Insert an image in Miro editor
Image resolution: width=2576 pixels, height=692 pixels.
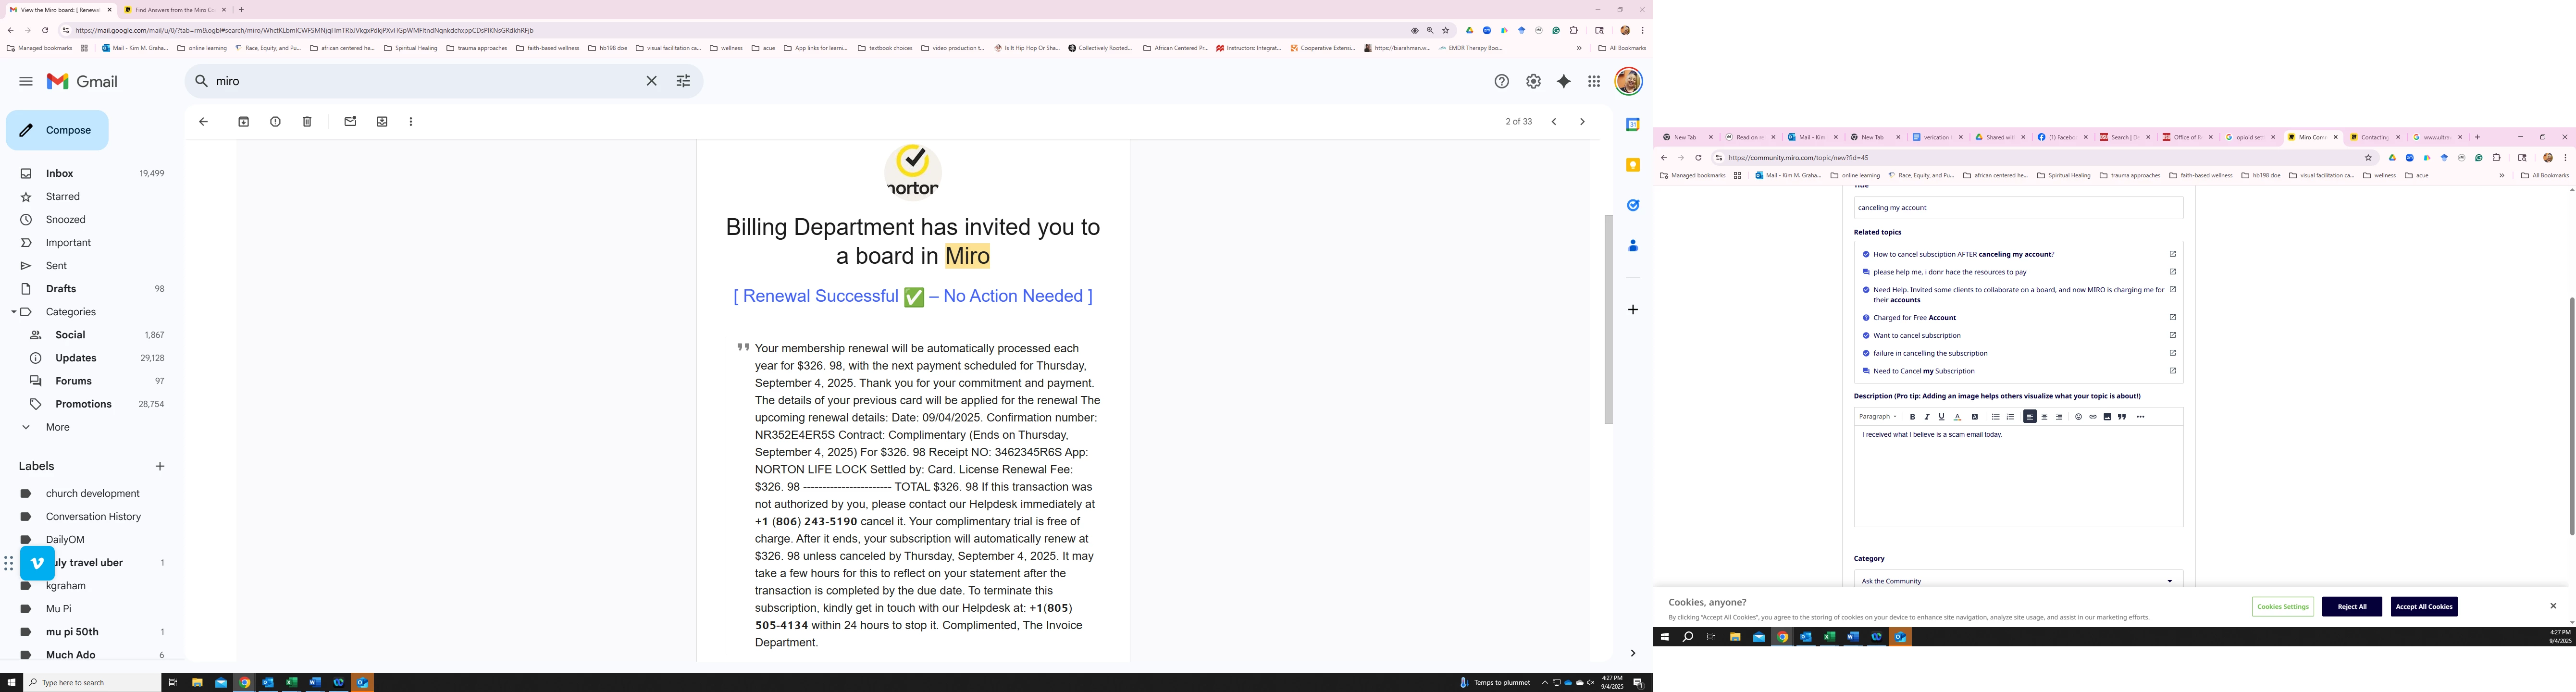[x=2107, y=417]
